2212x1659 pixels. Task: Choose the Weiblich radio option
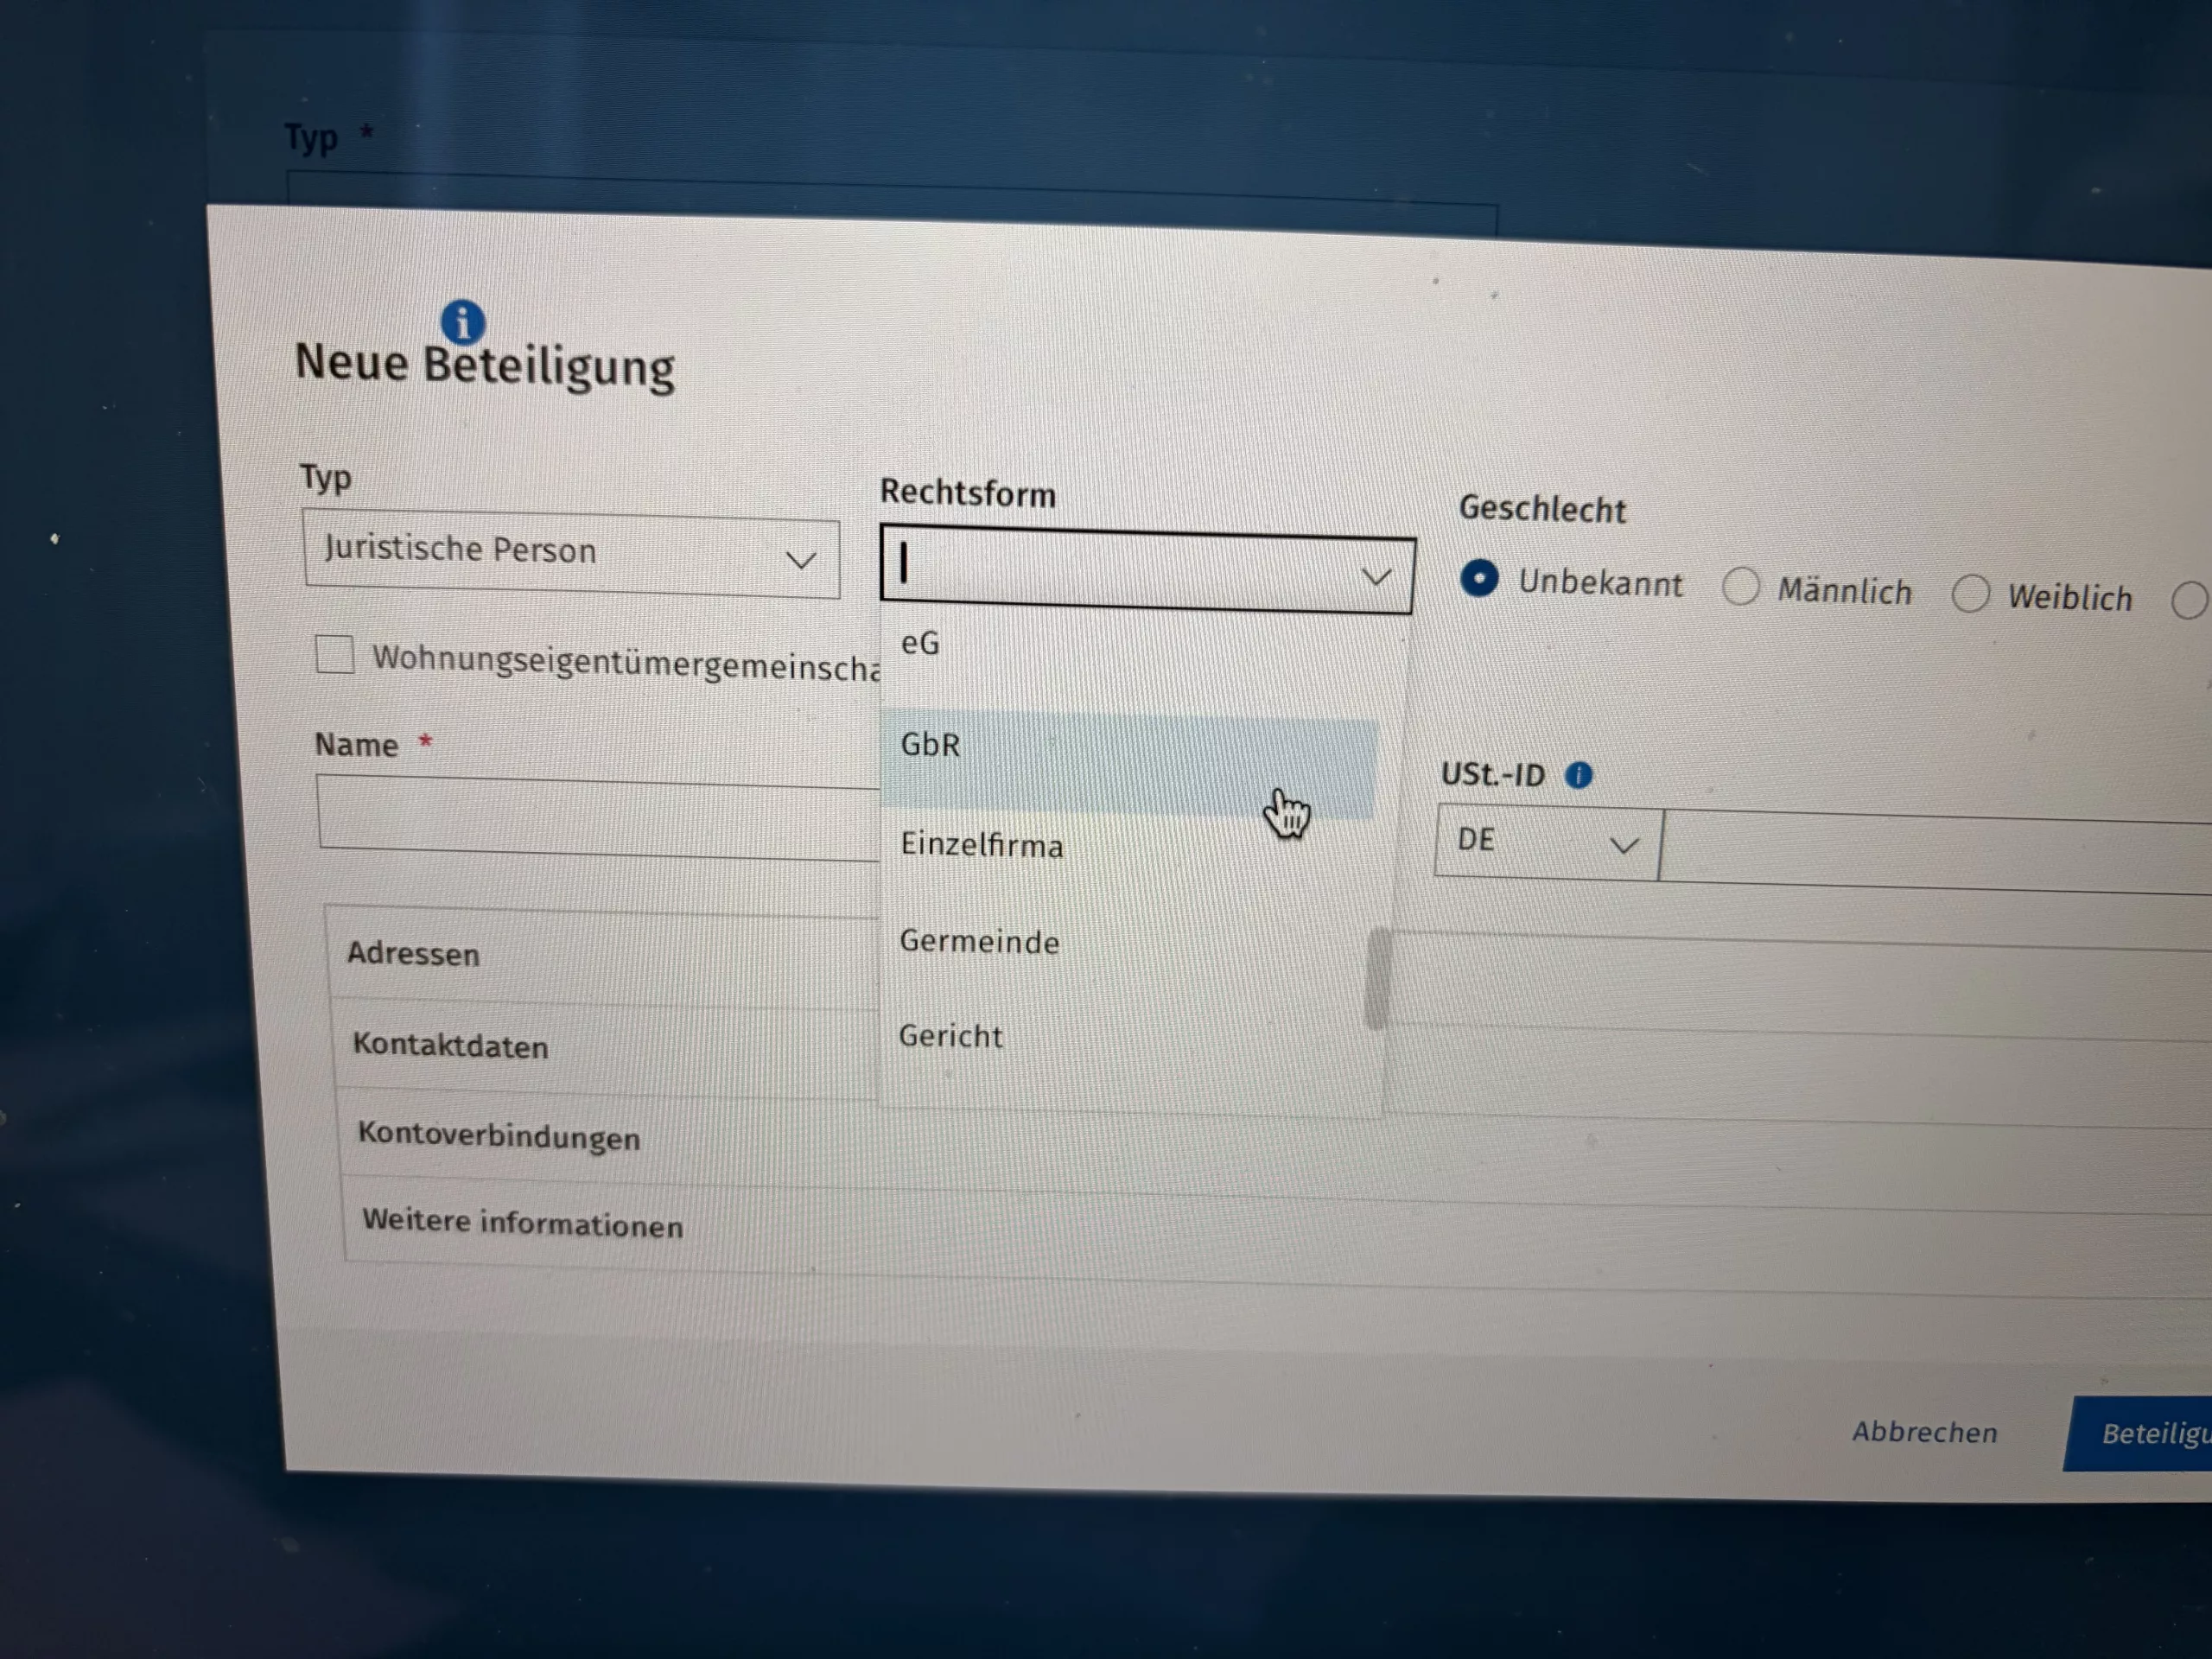[1969, 593]
